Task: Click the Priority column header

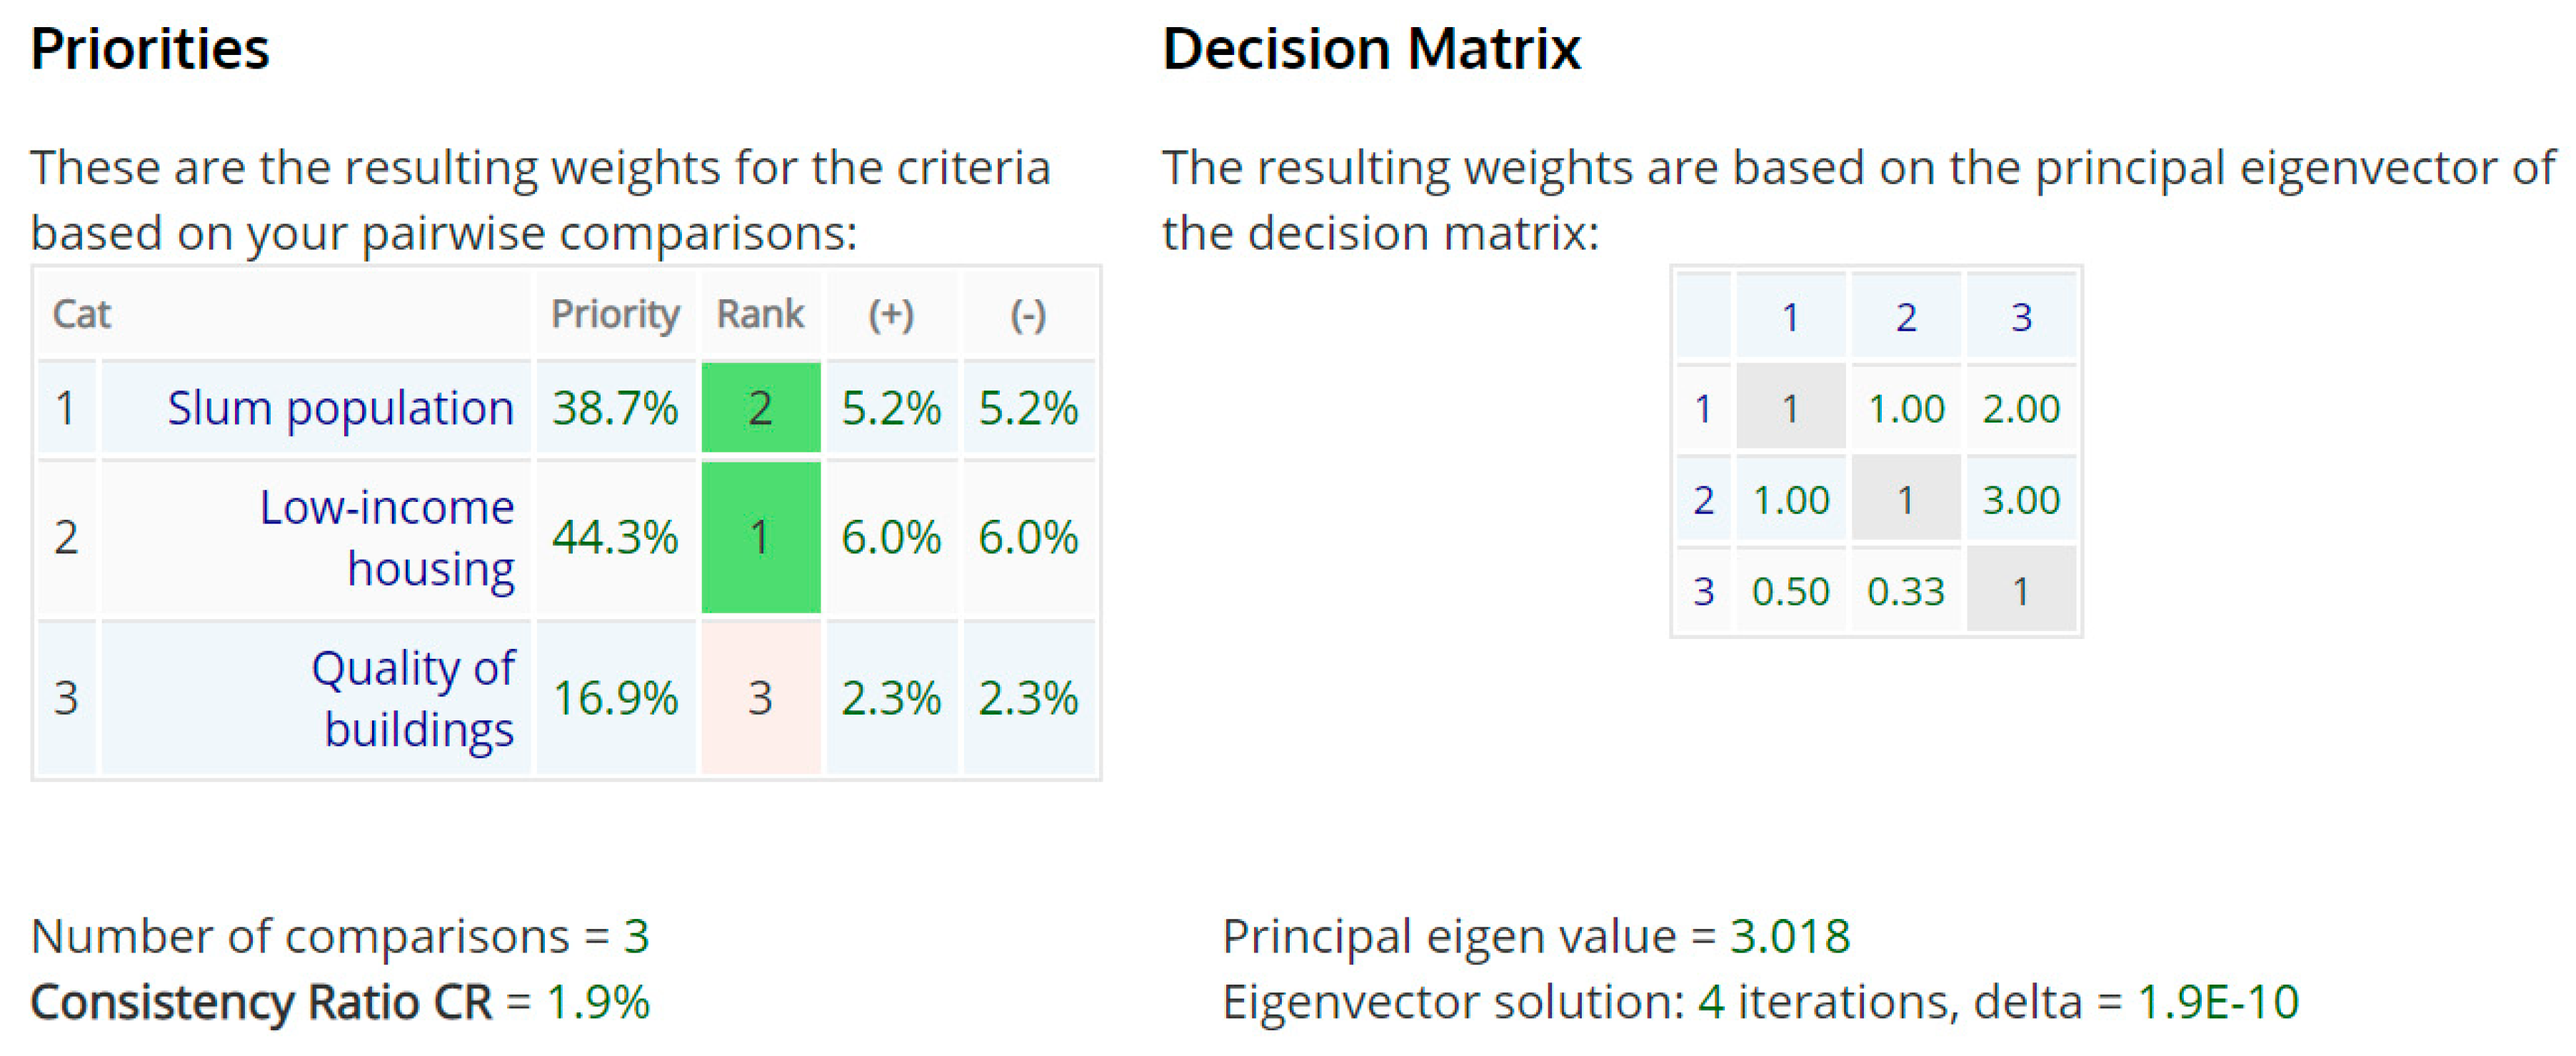Action: click(615, 314)
